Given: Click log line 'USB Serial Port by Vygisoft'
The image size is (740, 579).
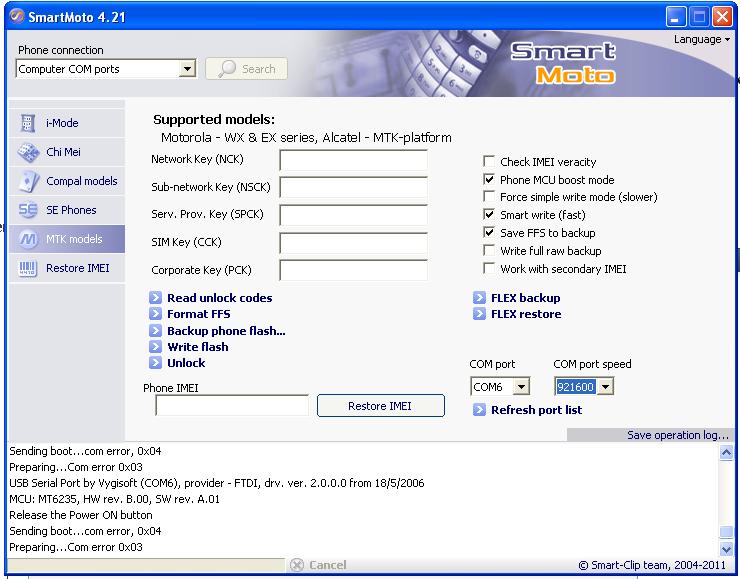Looking at the screenshot, I should (217, 483).
